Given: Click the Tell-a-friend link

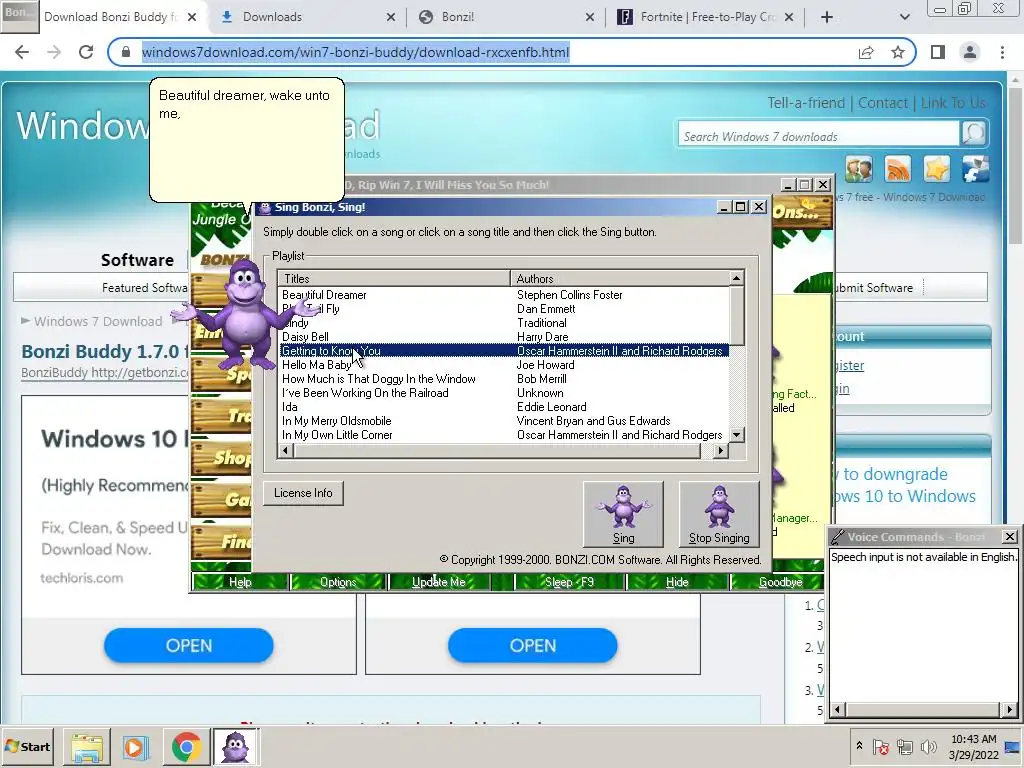Looking at the screenshot, I should pyautogui.click(x=806, y=103).
